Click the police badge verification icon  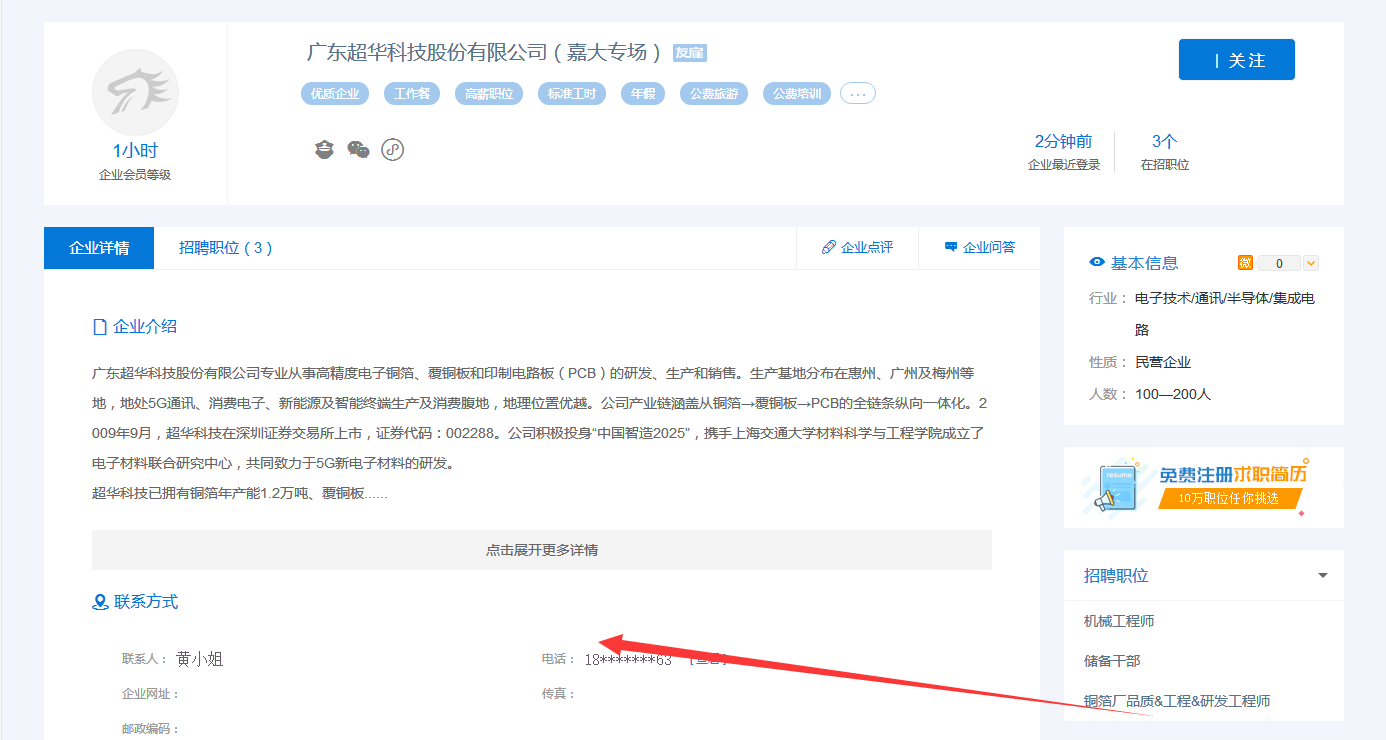tap(323, 150)
